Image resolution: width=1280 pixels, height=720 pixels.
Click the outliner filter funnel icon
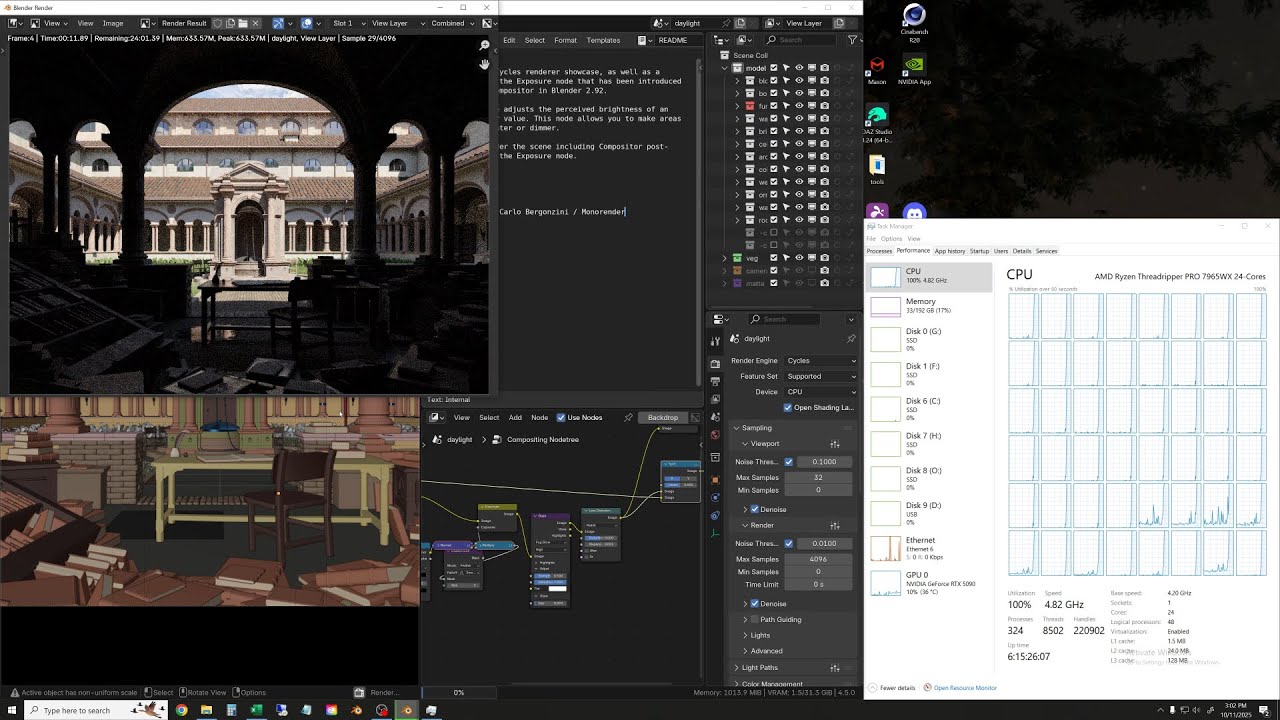852,40
